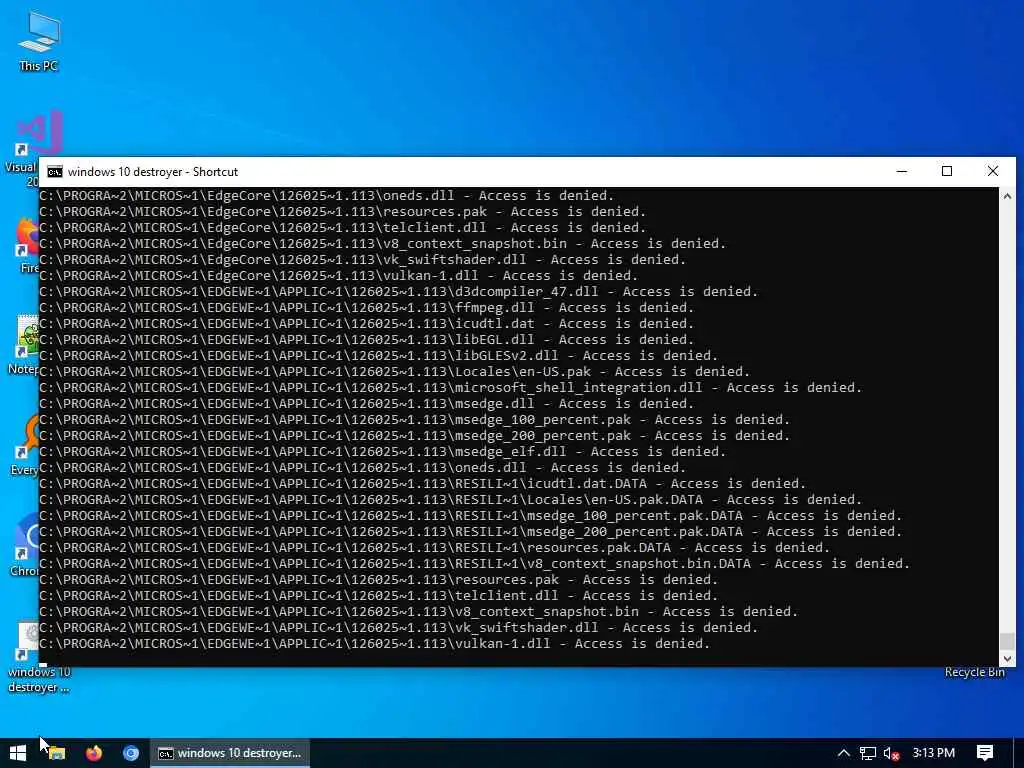Click the line with msedge.dll

(x=366, y=404)
